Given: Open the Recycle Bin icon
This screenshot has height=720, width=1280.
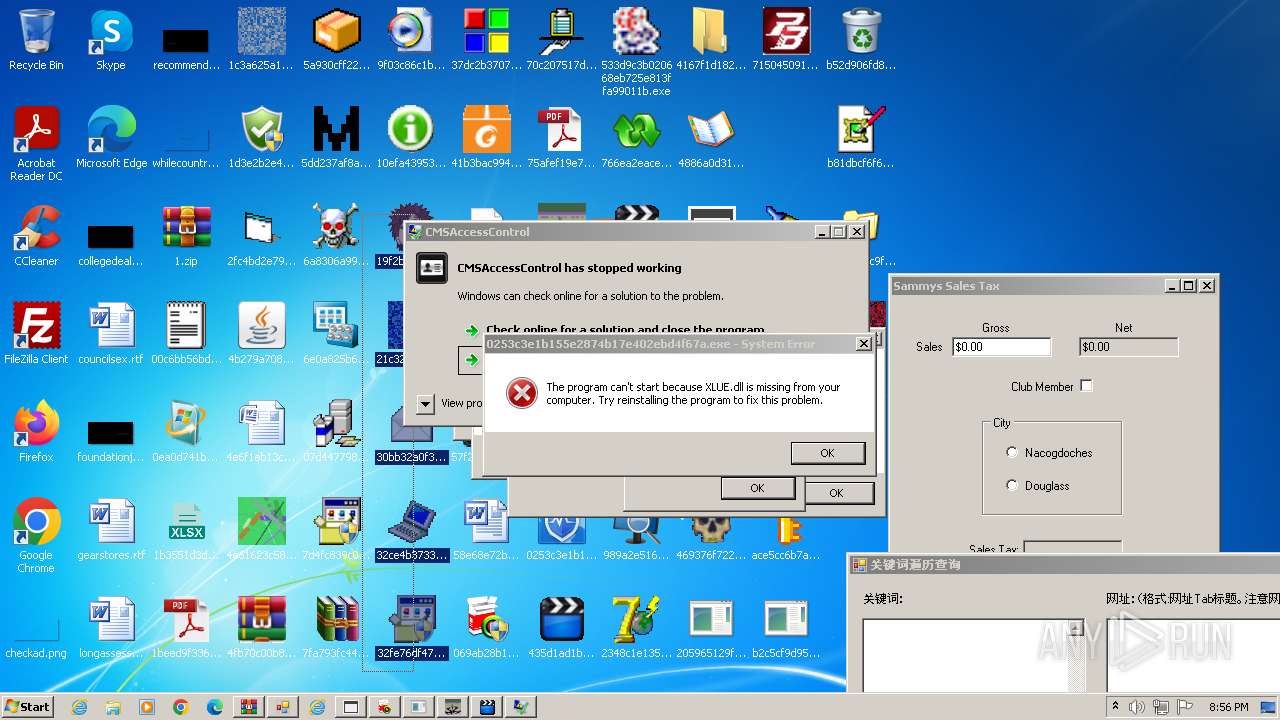Looking at the screenshot, I should (x=36, y=40).
